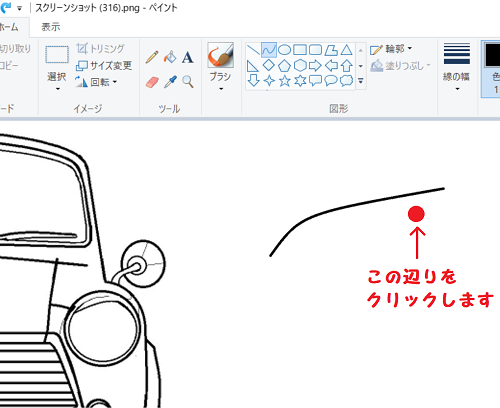The image size is (500, 408).
Task: Click shapes gallery scroll up arrow
Action: click(x=361, y=51)
